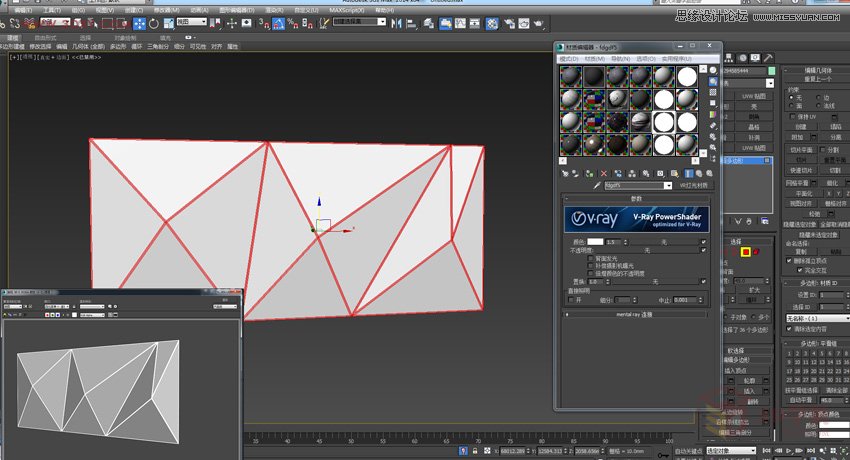This screenshot has width=850, height=460.
Task: Open 材质(M) menu in Material Editor
Action: (595, 59)
